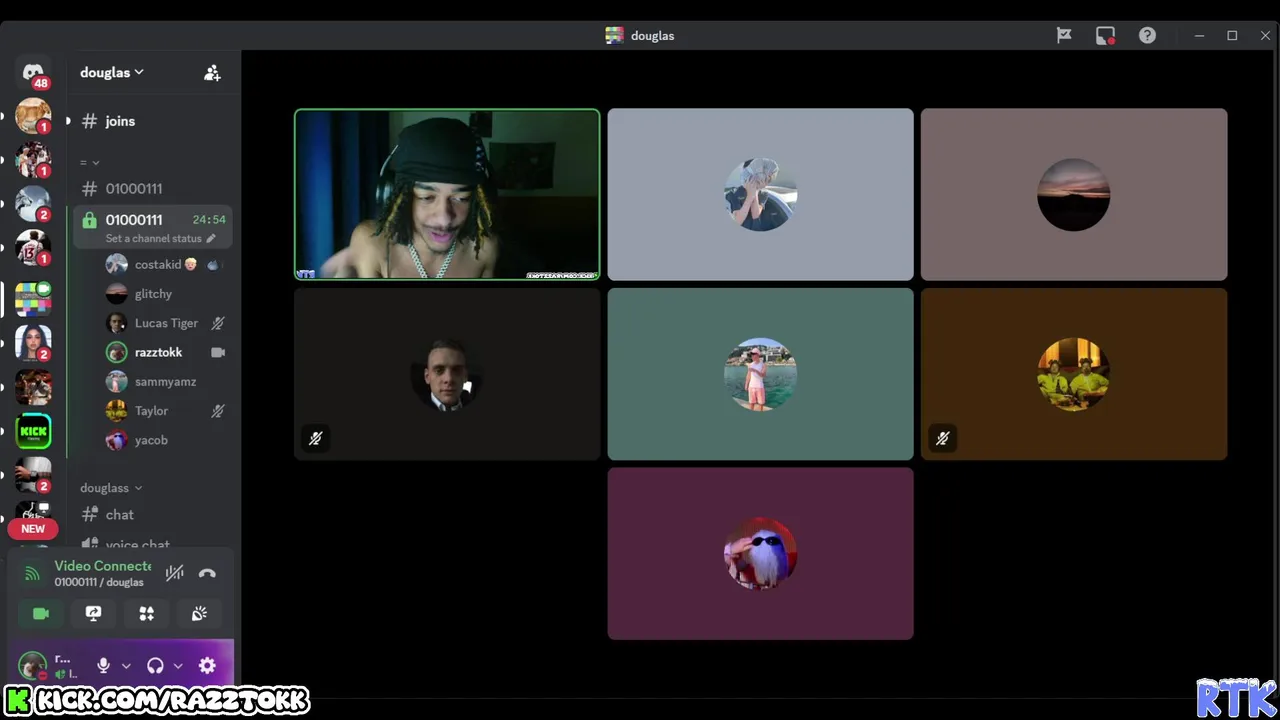Click the 24:54 call timer
The width and height of the screenshot is (1280, 720).
(x=209, y=220)
